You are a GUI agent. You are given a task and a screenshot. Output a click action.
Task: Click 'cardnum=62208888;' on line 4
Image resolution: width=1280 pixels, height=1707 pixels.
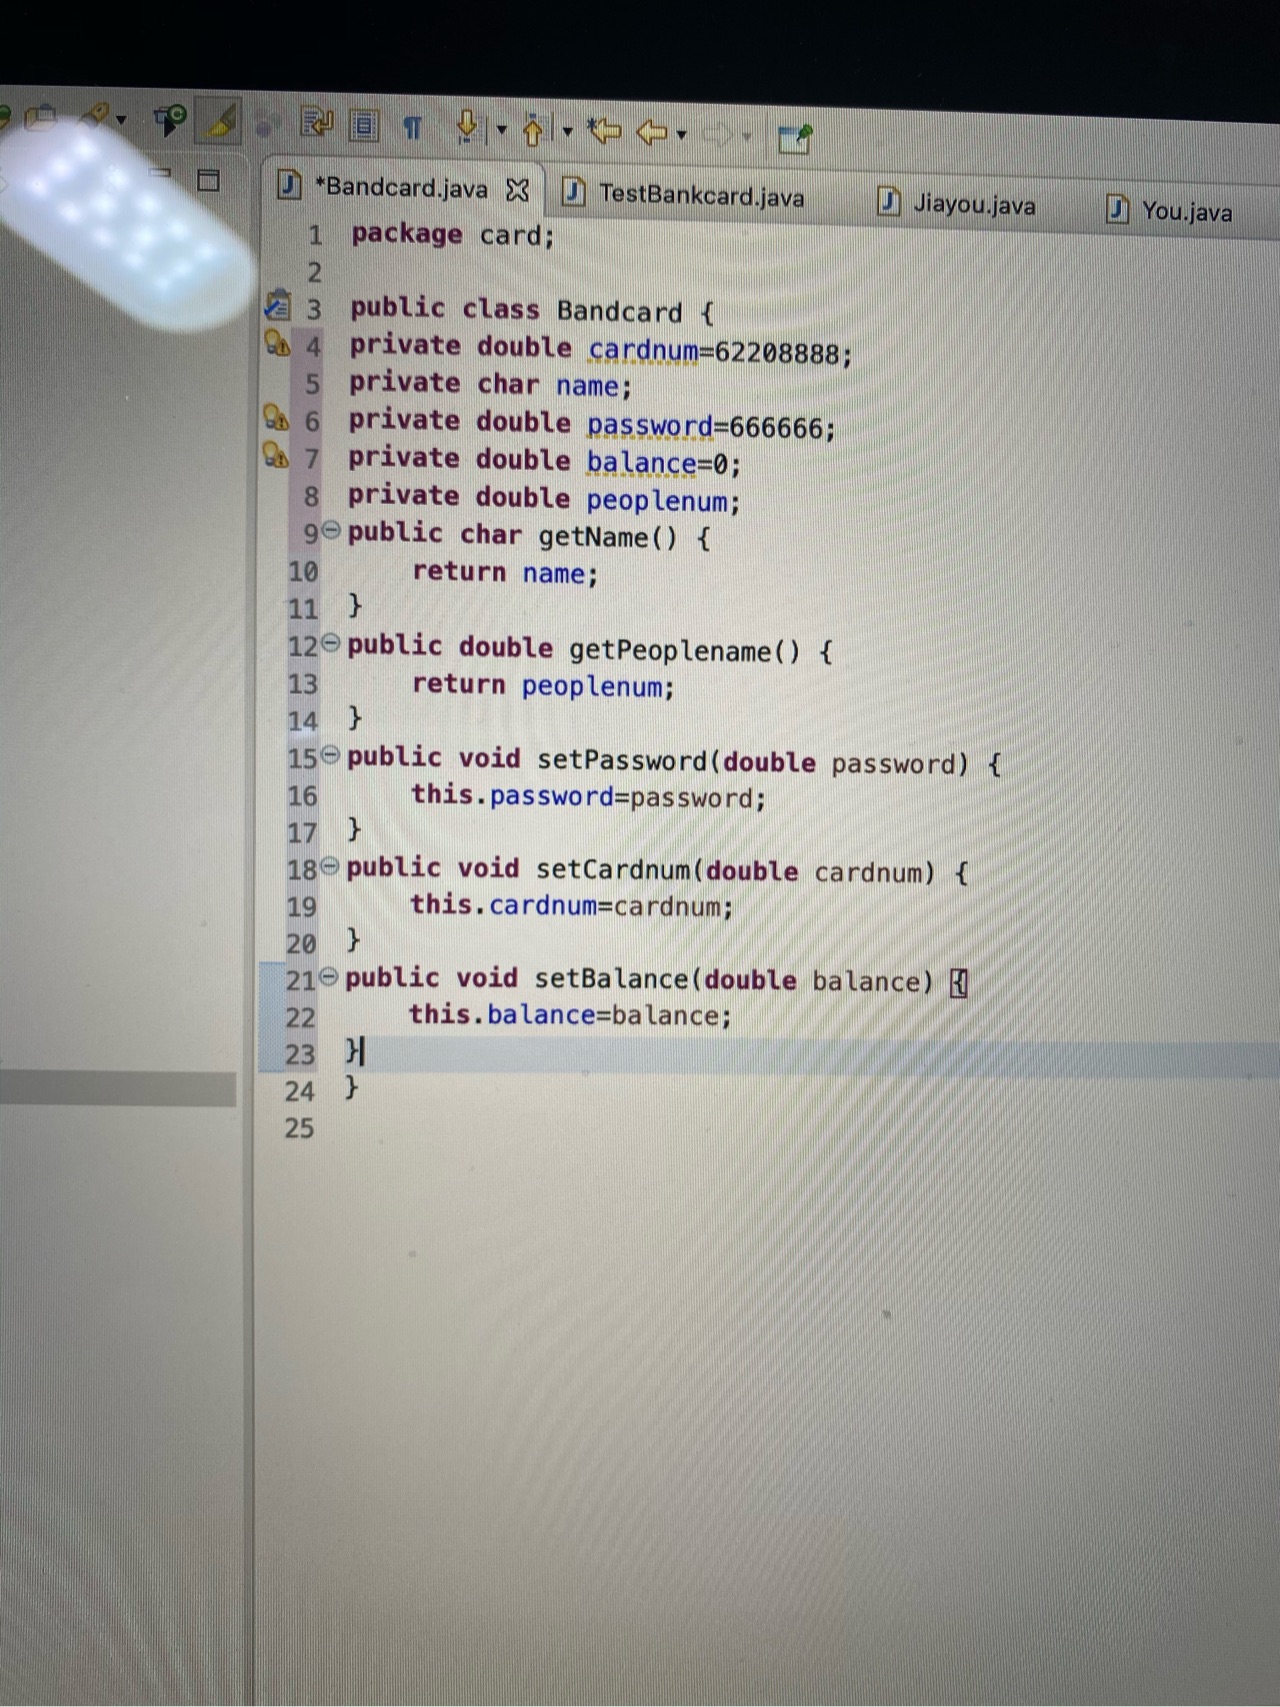point(720,352)
